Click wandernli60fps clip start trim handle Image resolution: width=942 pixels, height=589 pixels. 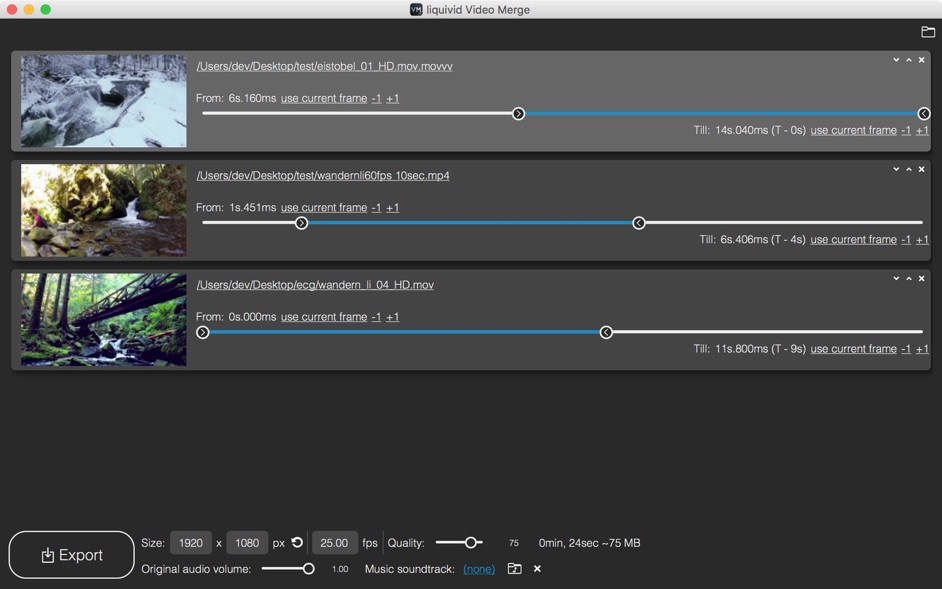(x=302, y=223)
